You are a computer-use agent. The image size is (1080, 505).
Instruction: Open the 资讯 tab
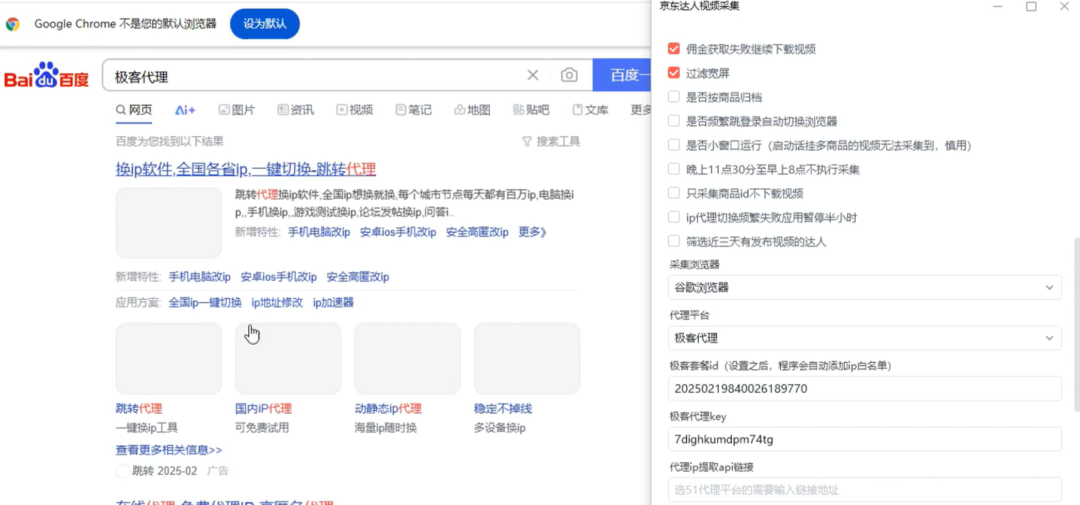point(295,110)
